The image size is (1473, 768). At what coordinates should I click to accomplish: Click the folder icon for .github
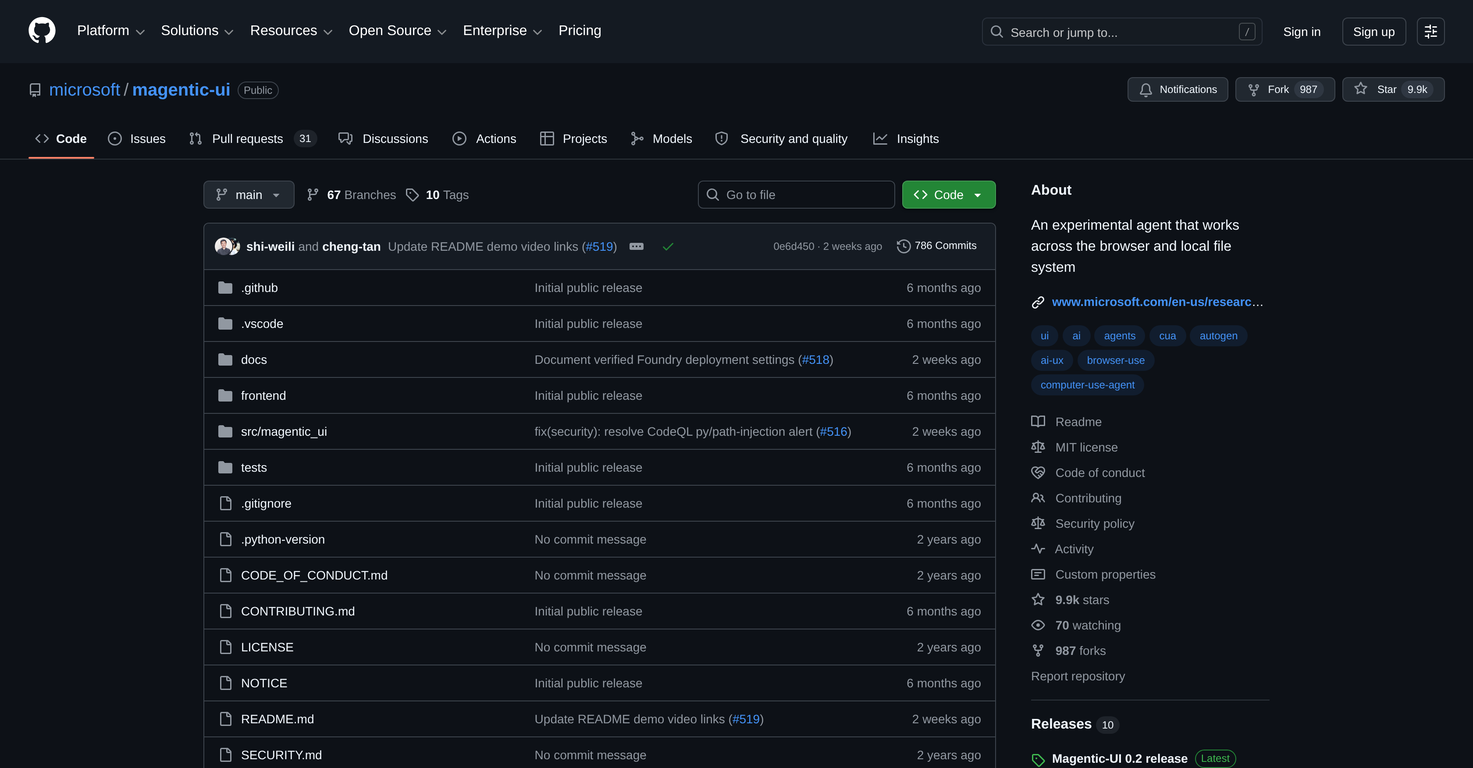[x=225, y=288]
